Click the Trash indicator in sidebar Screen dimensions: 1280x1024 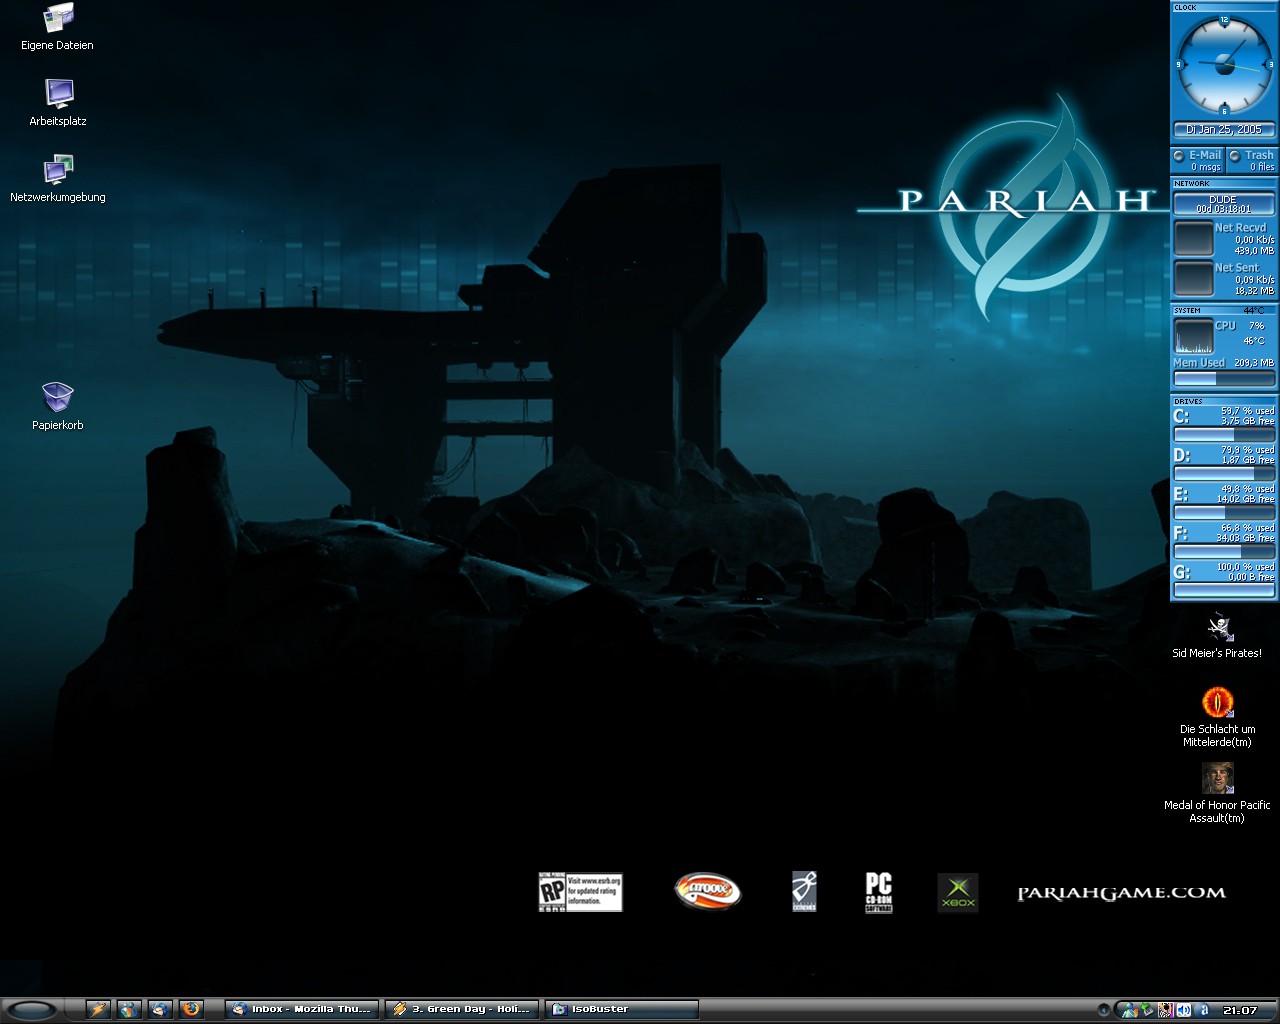tap(1251, 160)
